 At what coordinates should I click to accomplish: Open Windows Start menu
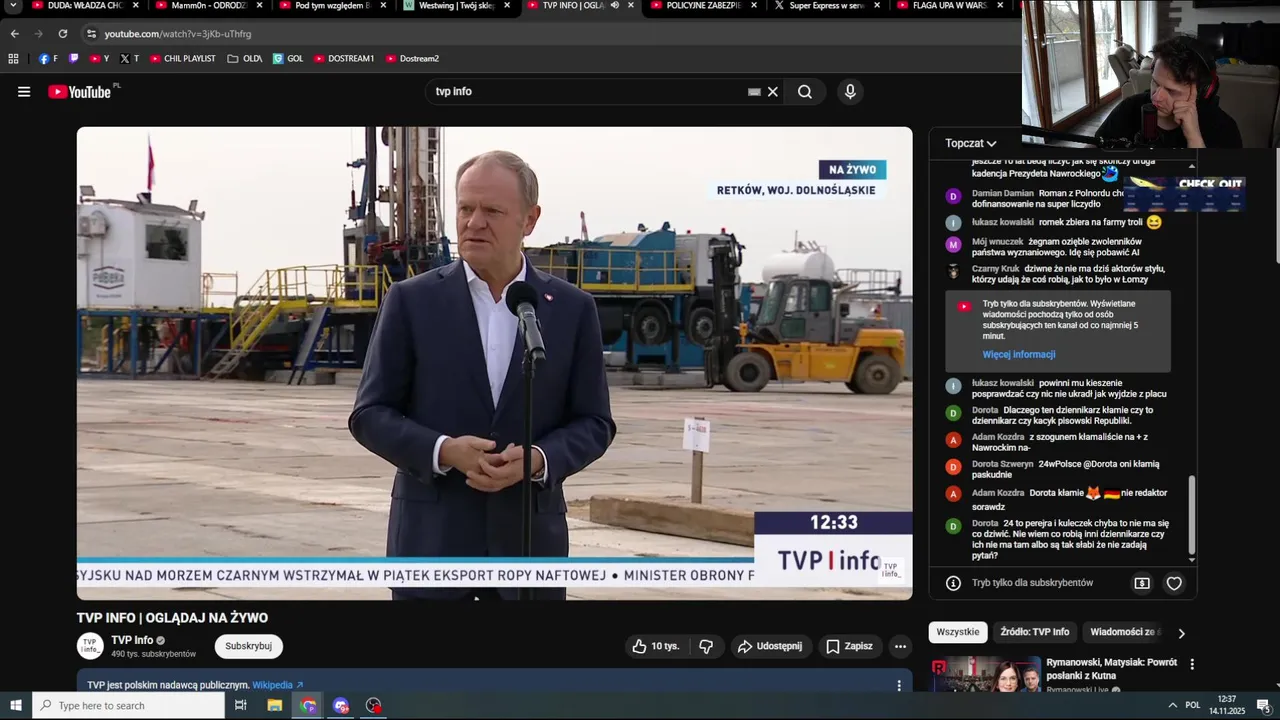pyautogui.click(x=15, y=705)
